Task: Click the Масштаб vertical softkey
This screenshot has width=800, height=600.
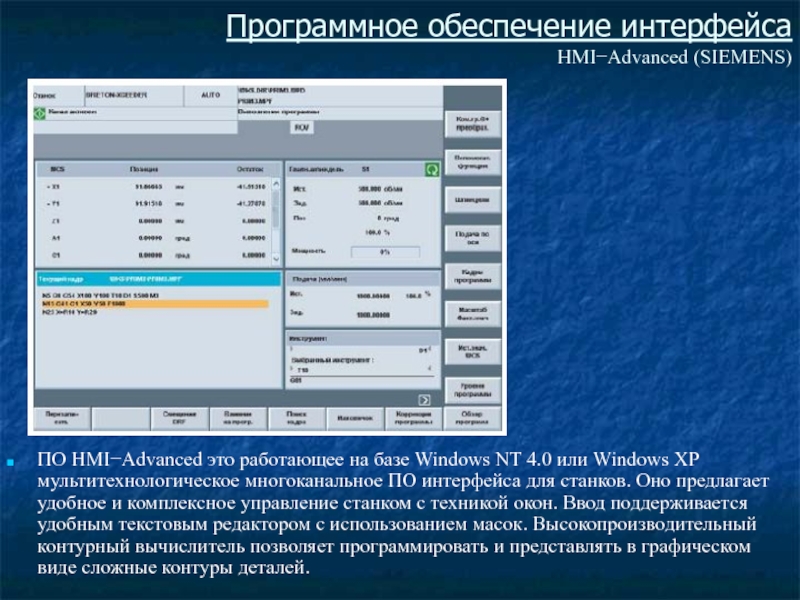Action: click(472, 314)
